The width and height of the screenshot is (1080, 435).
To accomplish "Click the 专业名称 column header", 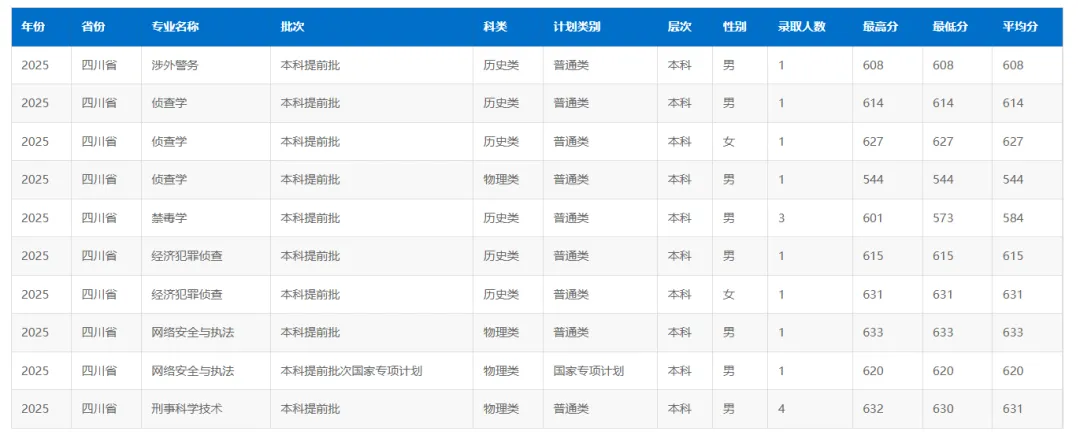I will (176, 27).
